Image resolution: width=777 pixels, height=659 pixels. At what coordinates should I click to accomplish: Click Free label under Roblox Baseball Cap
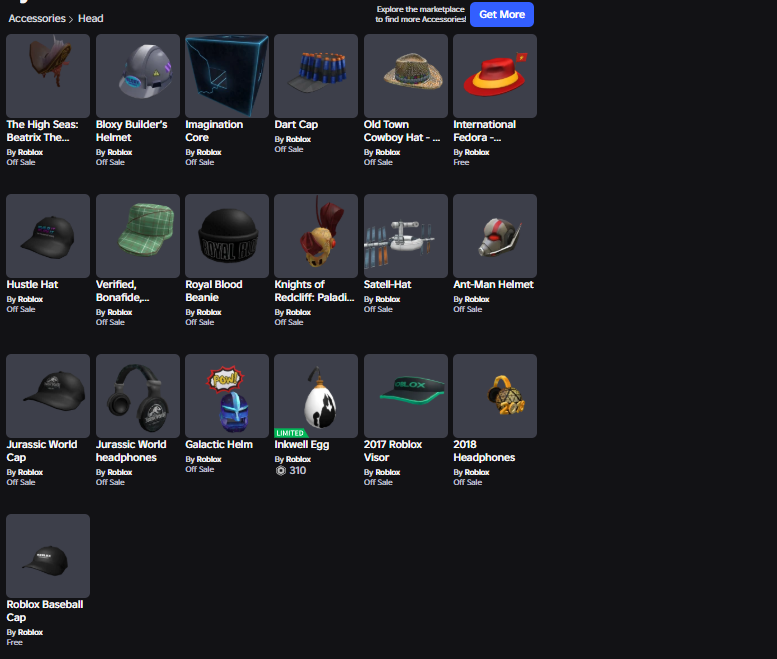point(14,642)
